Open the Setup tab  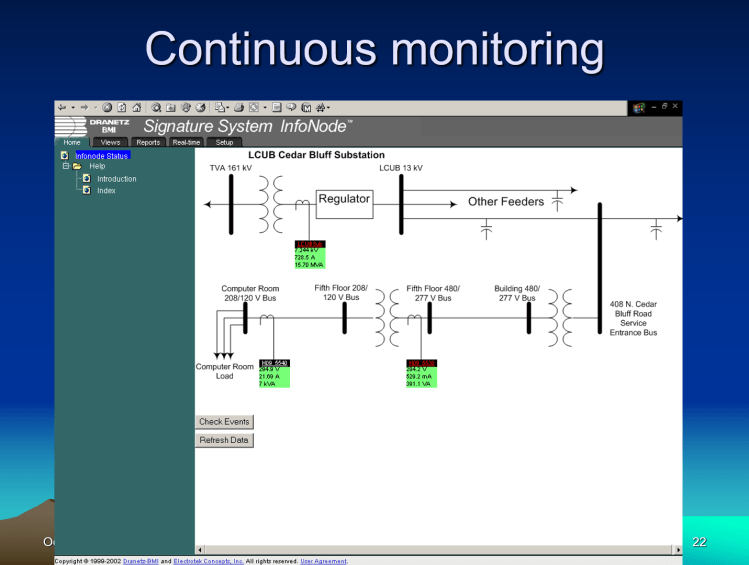click(224, 143)
